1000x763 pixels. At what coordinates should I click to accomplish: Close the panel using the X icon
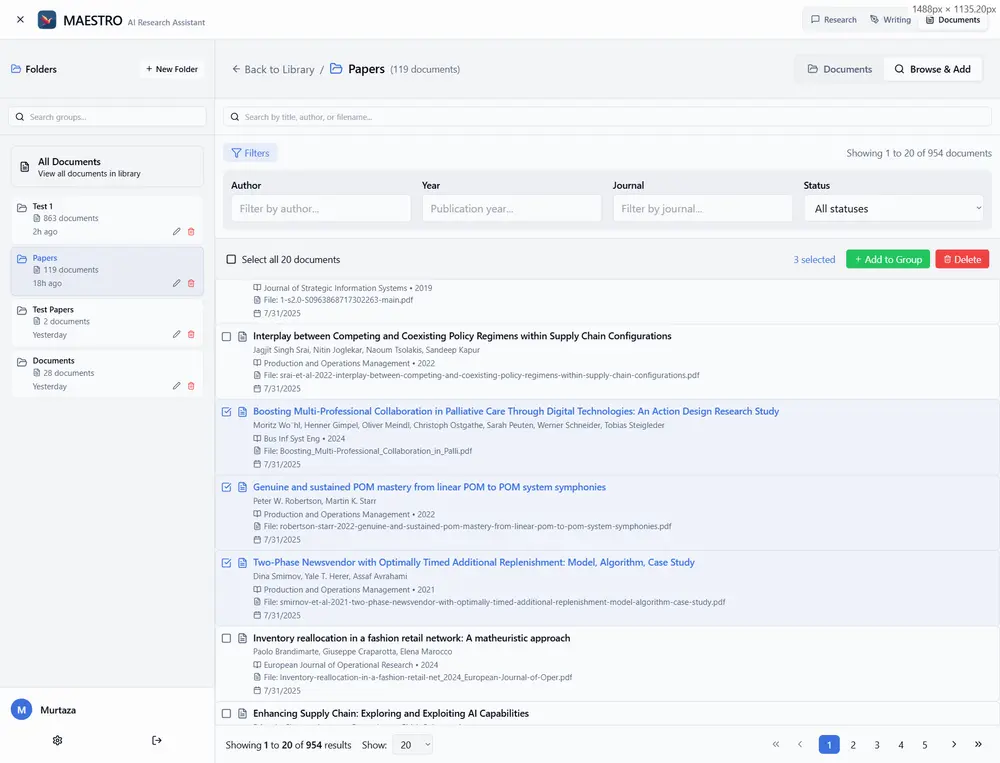20,19
